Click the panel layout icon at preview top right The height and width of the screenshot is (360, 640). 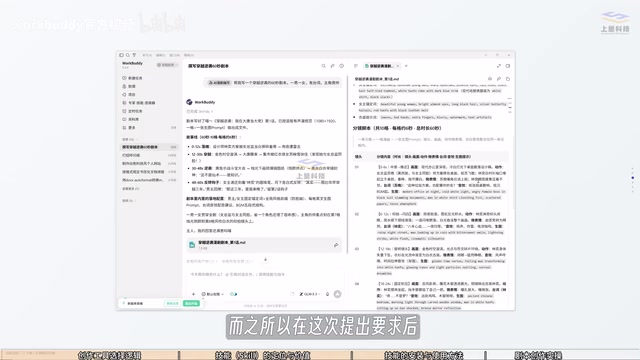(x=508, y=66)
